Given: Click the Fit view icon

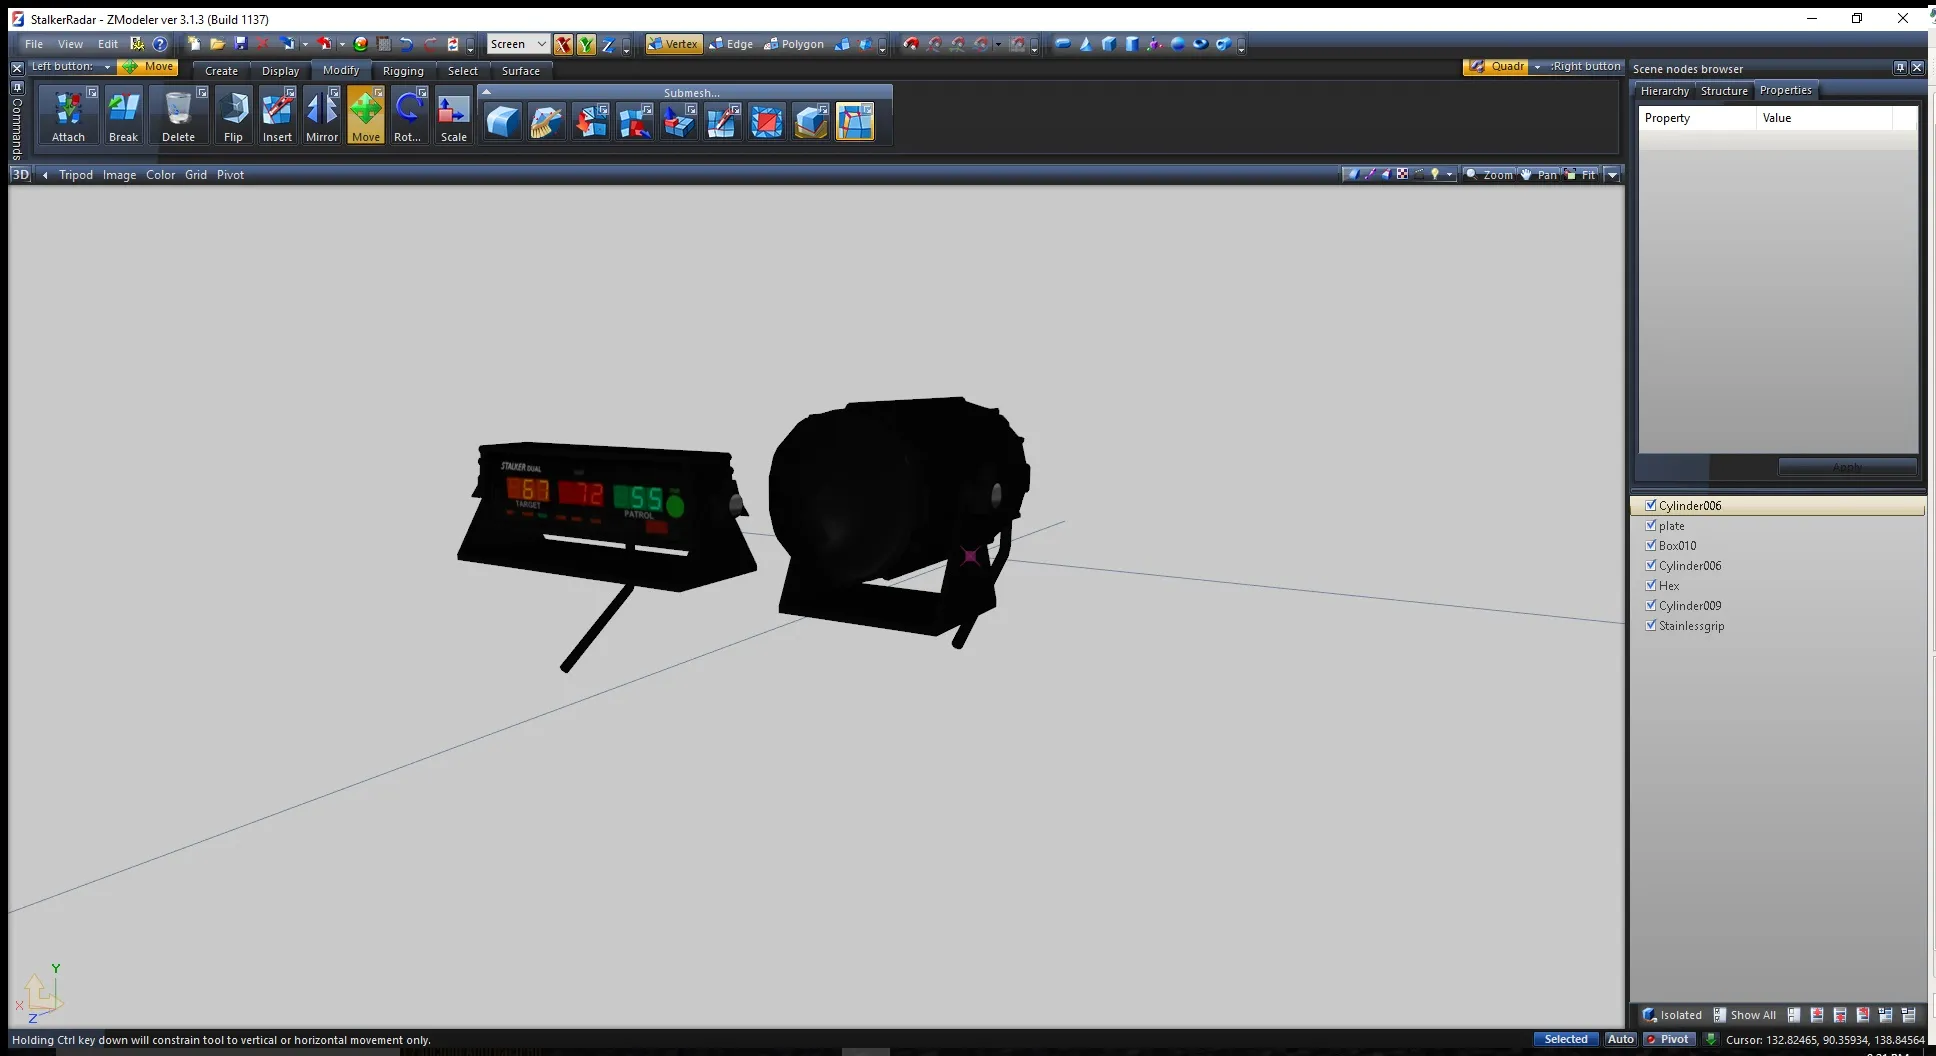Looking at the screenshot, I should tap(1581, 174).
